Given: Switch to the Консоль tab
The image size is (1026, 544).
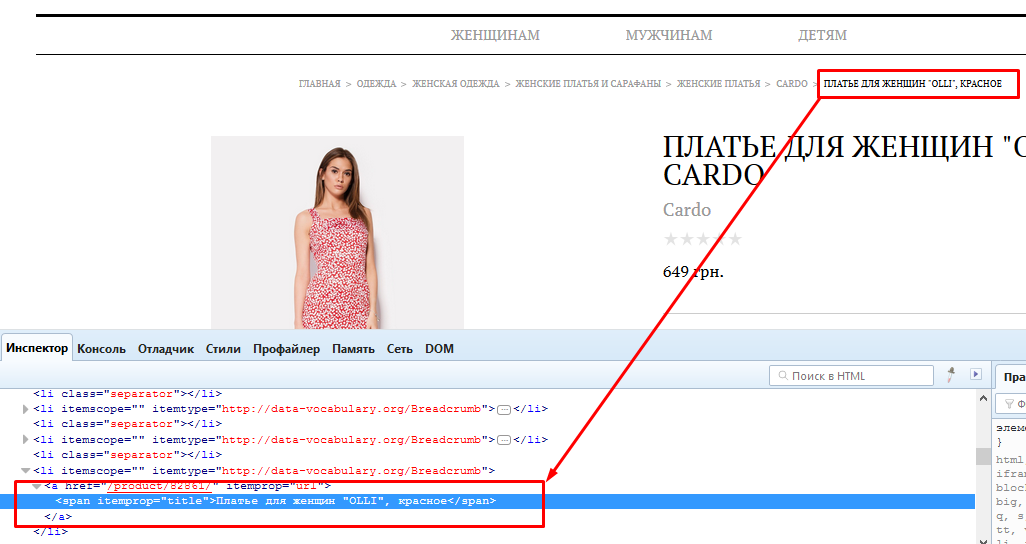Looking at the screenshot, I should click(101, 349).
